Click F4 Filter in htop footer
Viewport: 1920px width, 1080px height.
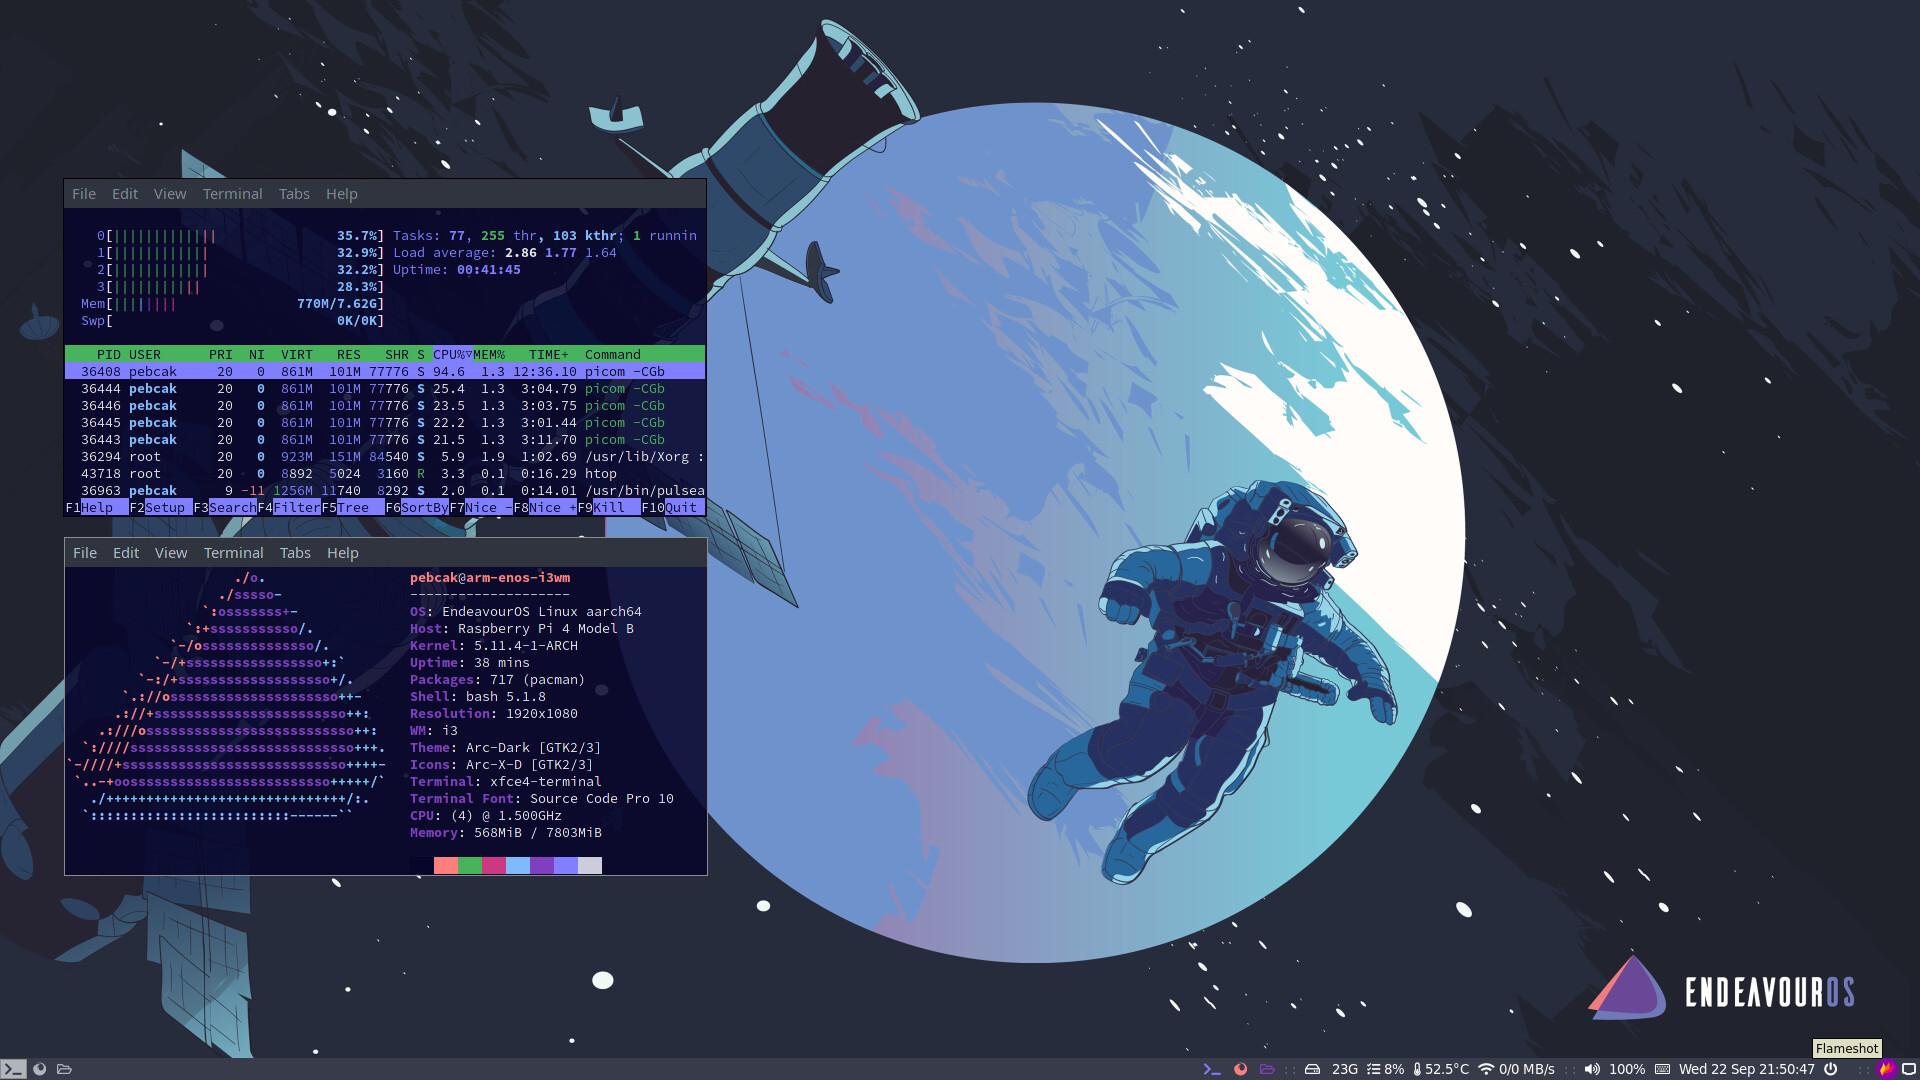click(x=289, y=508)
